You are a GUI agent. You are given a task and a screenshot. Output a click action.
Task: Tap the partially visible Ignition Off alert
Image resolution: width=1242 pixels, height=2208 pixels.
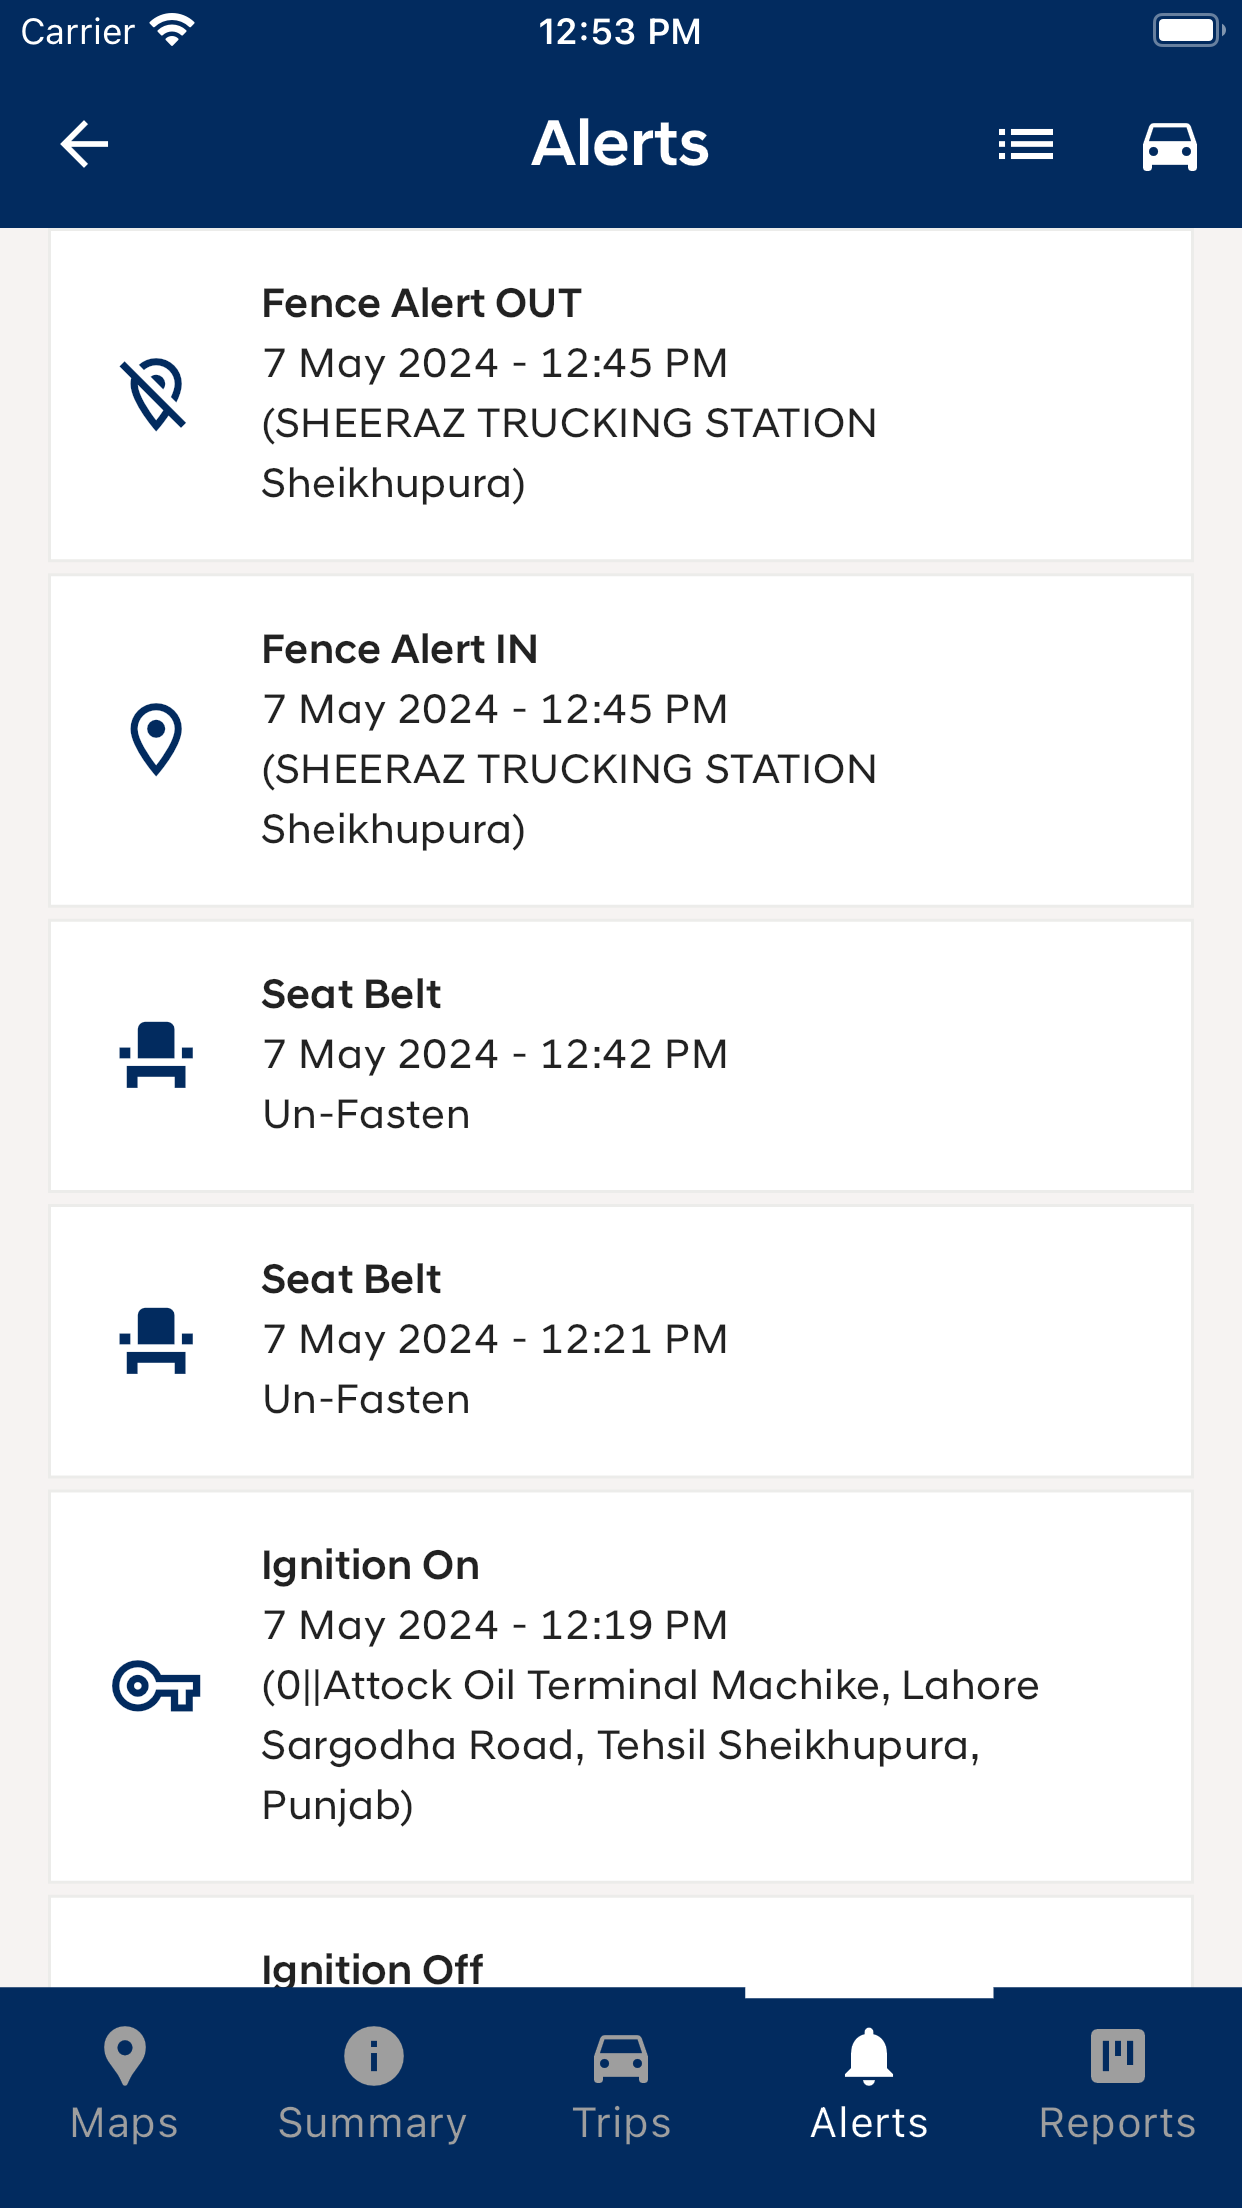pos(621,1942)
